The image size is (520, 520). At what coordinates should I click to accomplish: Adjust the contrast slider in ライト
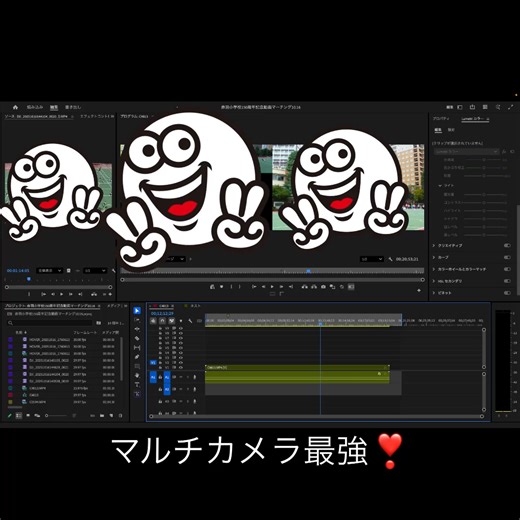coord(484,203)
